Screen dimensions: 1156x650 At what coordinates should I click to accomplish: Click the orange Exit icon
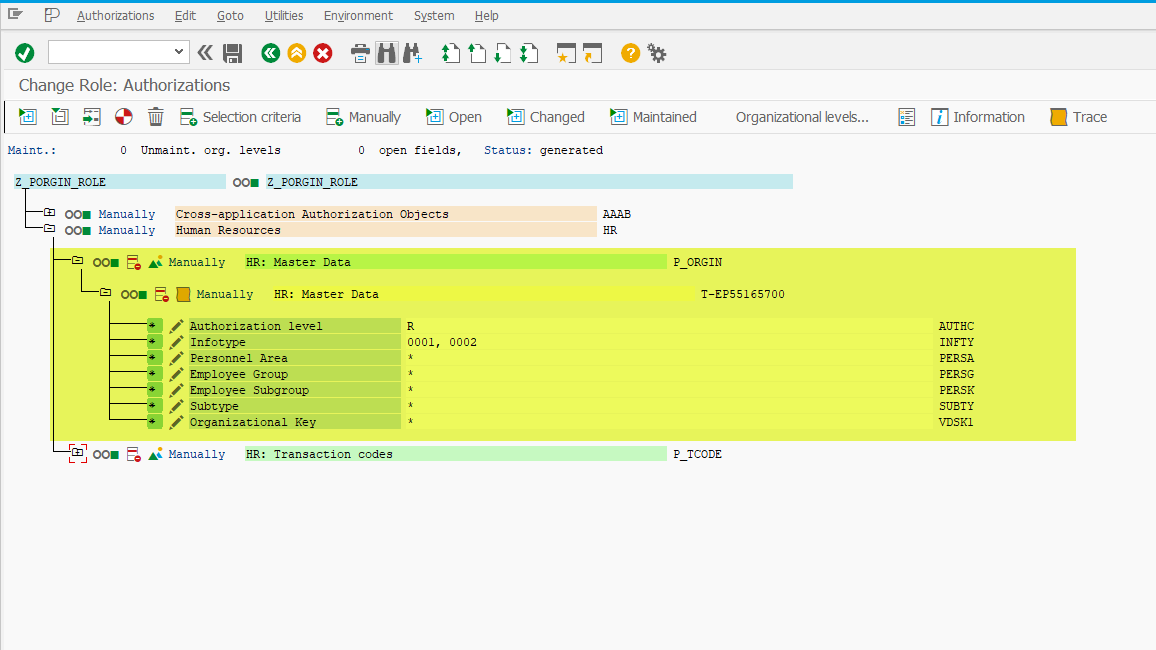296,53
